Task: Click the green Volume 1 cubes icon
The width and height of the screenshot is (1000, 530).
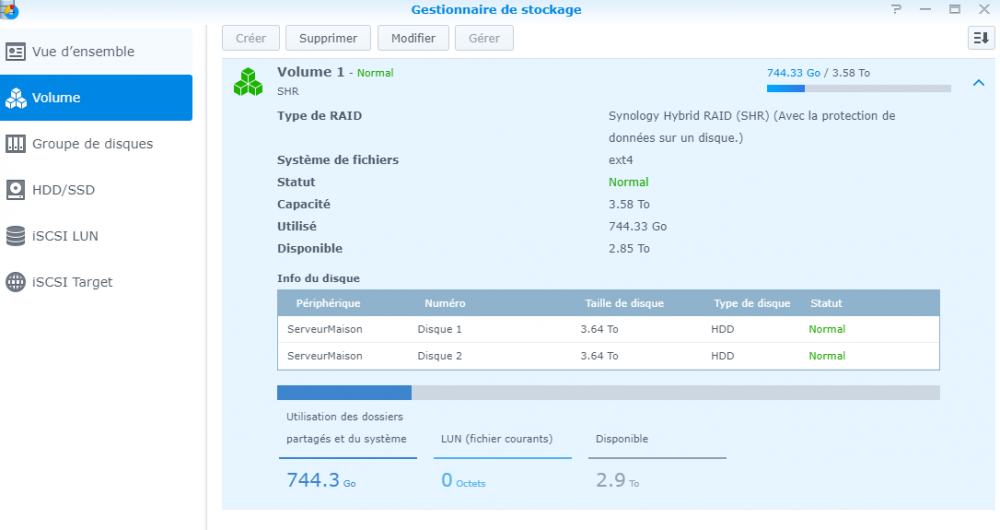Action: click(247, 82)
